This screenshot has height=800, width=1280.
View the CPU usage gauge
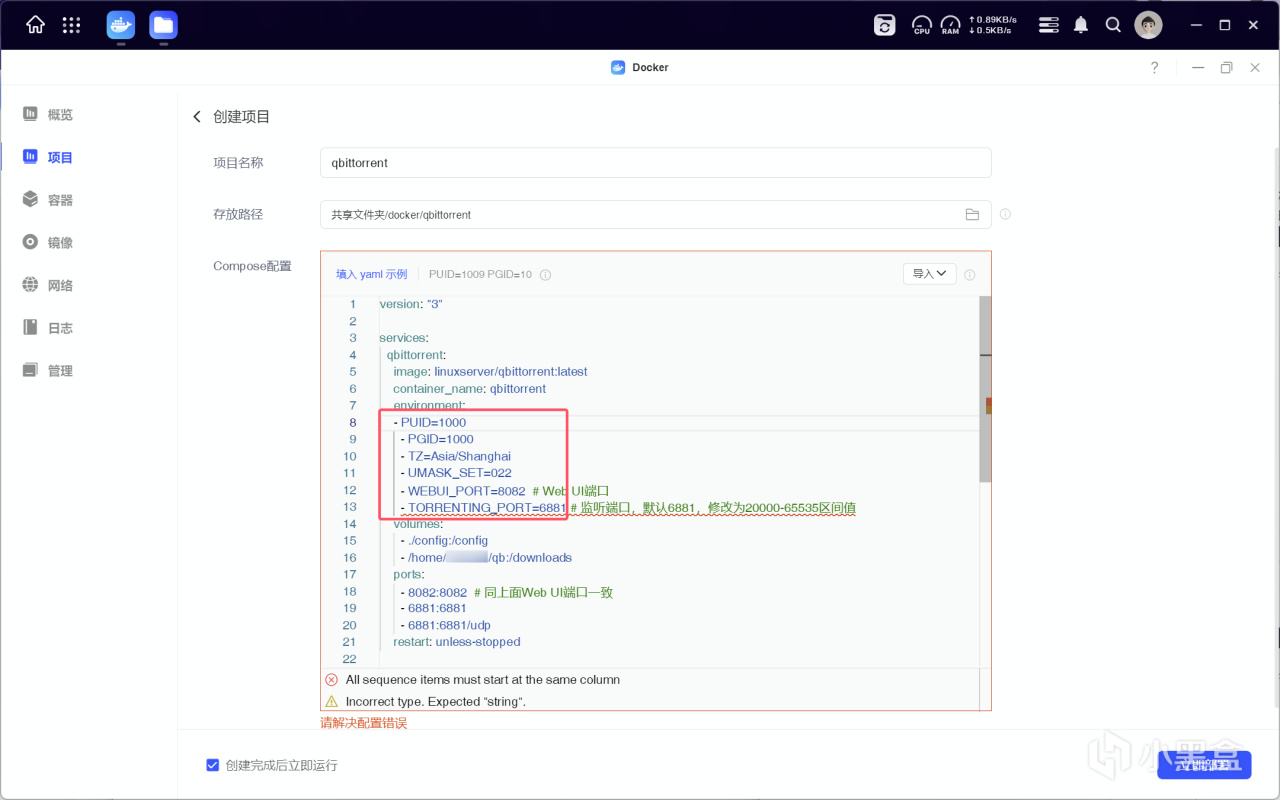click(x=922, y=25)
